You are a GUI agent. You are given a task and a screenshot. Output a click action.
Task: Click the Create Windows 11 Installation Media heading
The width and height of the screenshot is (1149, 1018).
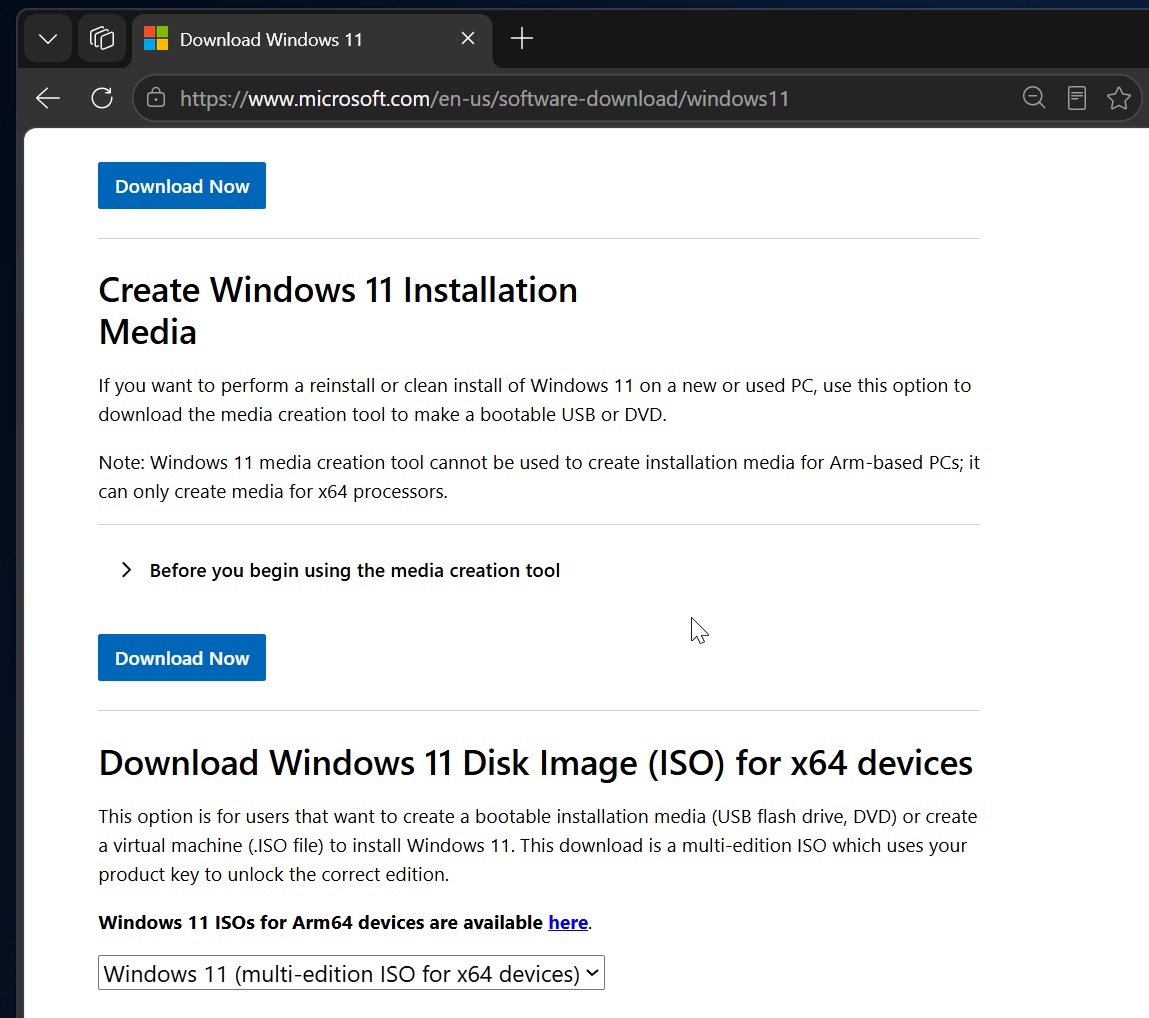pyautogui.click(x=338, y=311)
